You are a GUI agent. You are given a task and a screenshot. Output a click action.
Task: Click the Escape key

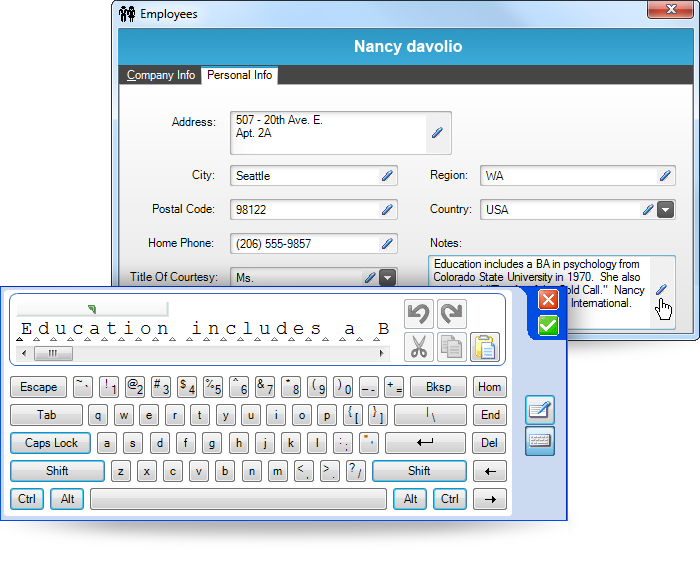point(38,387)
